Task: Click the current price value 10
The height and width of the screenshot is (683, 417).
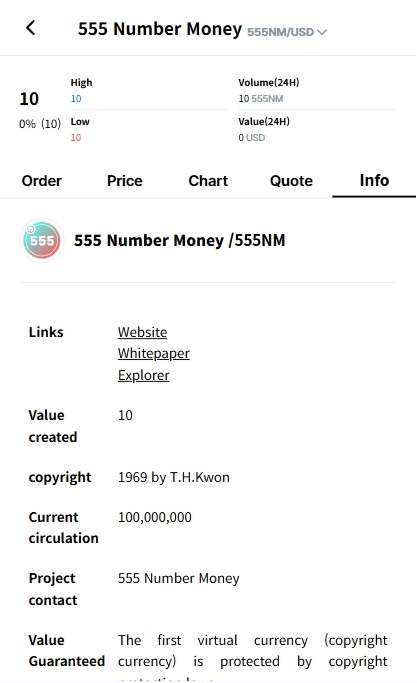Action: click(x=29, y=99)
